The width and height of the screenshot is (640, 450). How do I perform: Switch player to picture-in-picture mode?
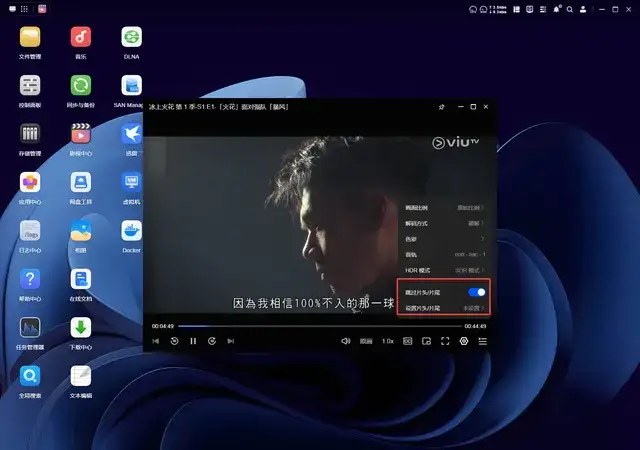426,341
